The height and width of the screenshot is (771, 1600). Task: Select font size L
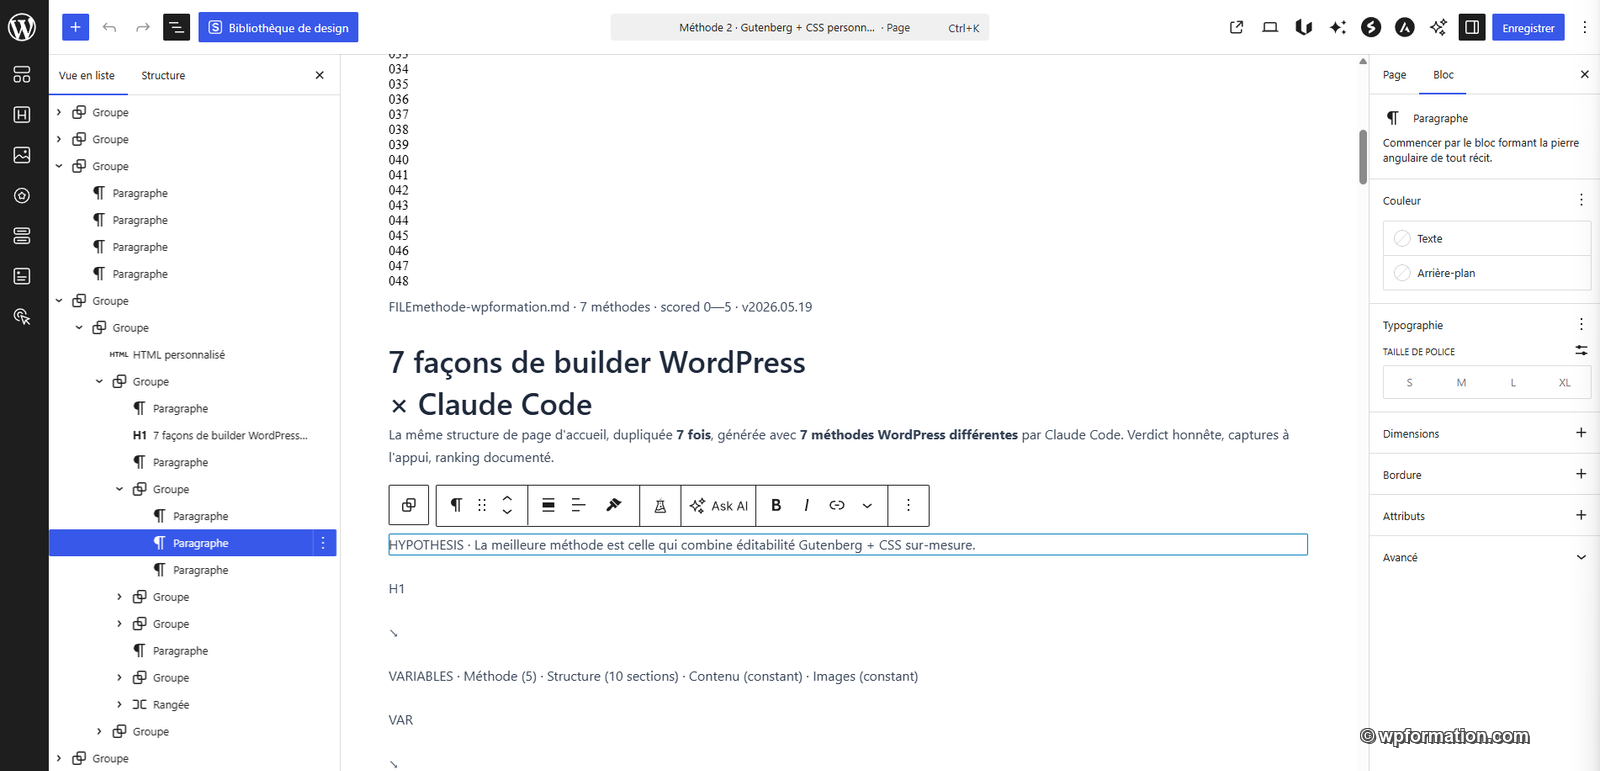pyautogui.click(x=1513, y=383)
